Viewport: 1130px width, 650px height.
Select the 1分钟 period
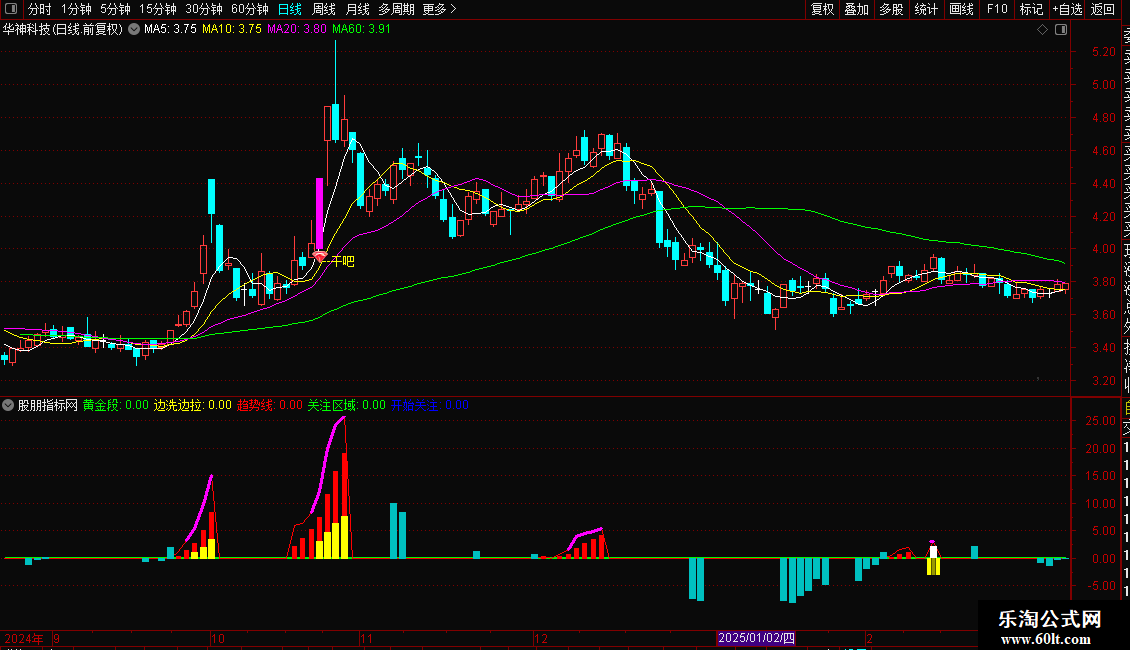pyautogui.click(x=76, y=9)
